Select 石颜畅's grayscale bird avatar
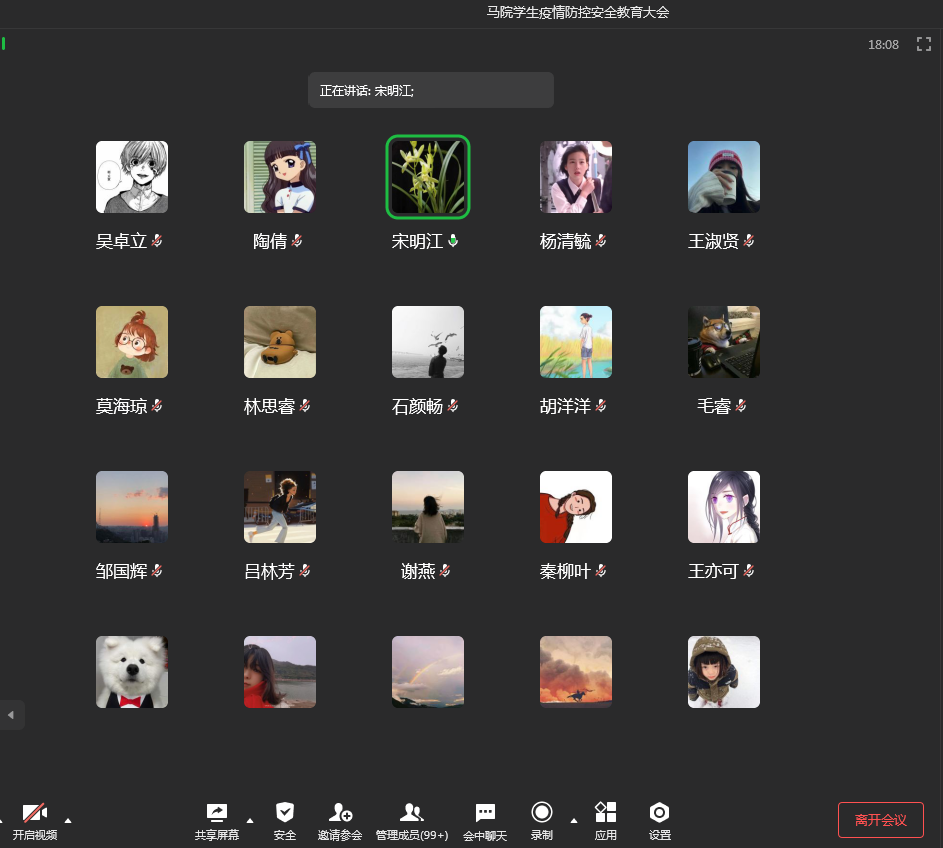943x848 pixels. coord(428,342)
